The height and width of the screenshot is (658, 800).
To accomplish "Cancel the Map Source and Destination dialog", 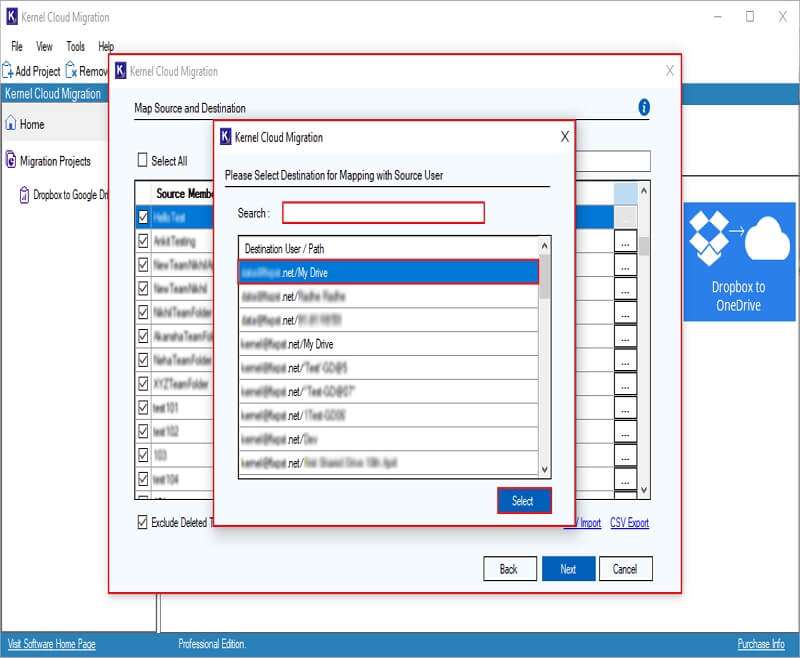I will [x=626, y=569].
